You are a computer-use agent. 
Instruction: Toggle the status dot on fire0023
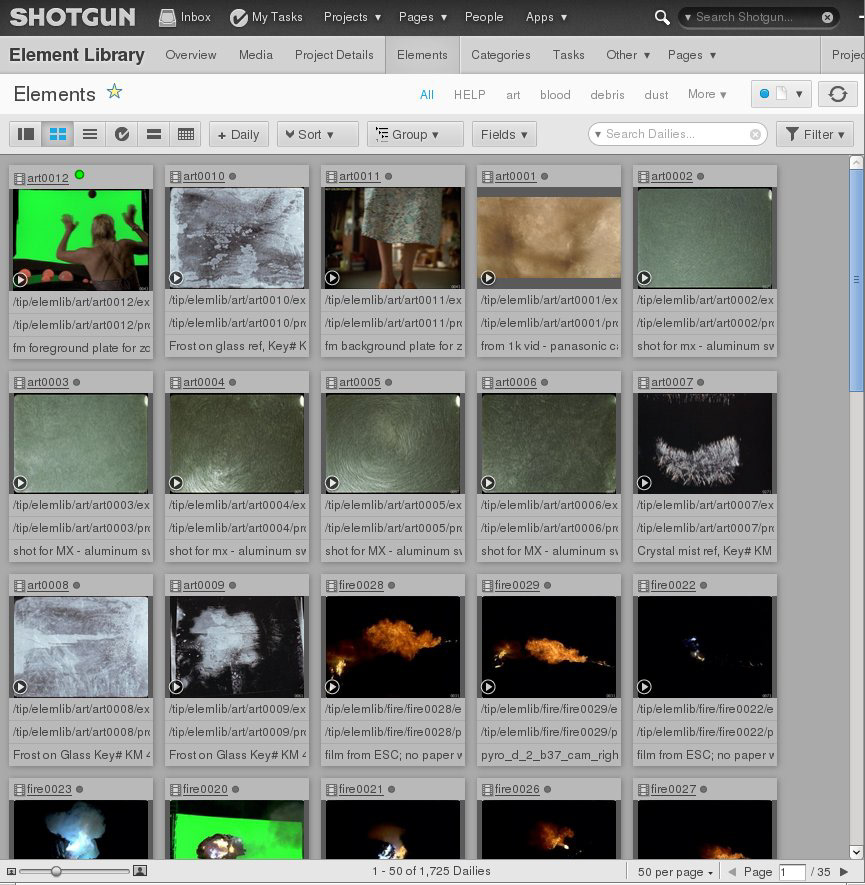(x=80, y=789)
